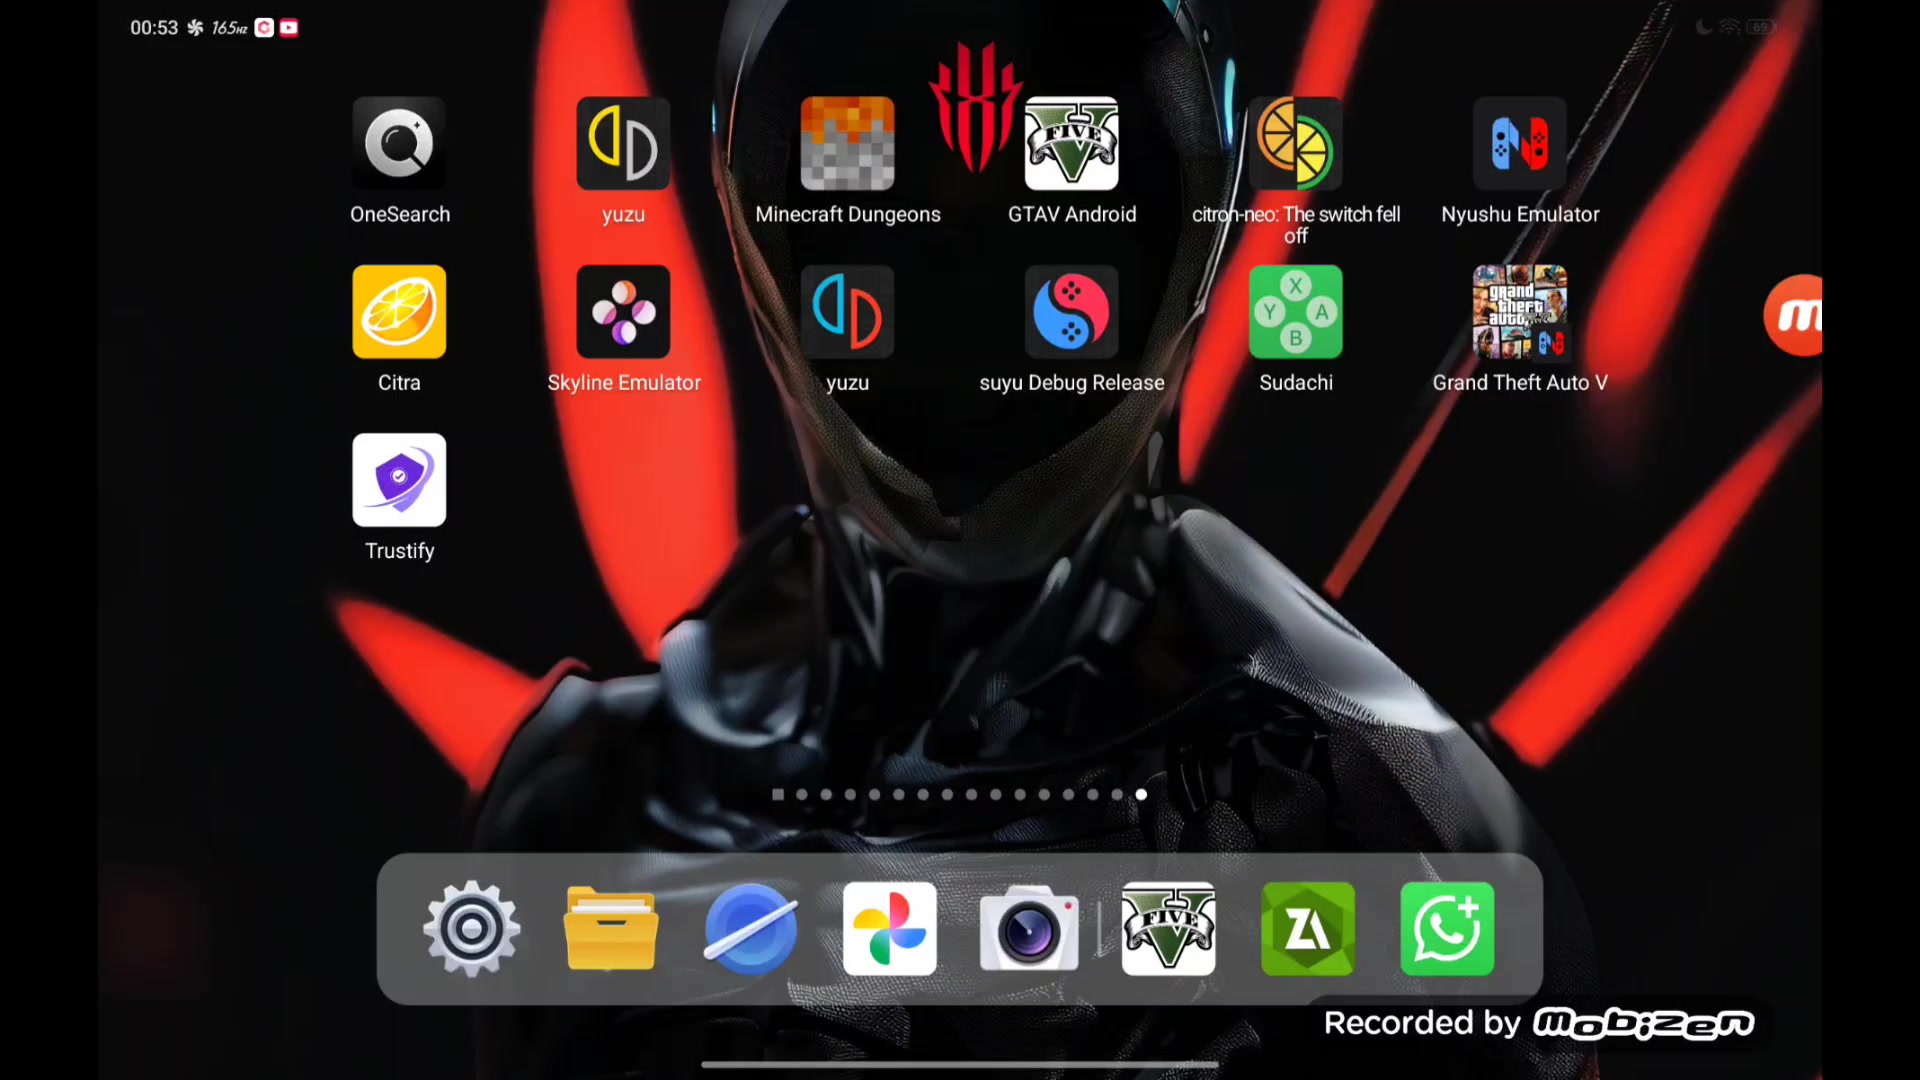Open Google Photos in the dock
1920x1080 pixels.
889,929
